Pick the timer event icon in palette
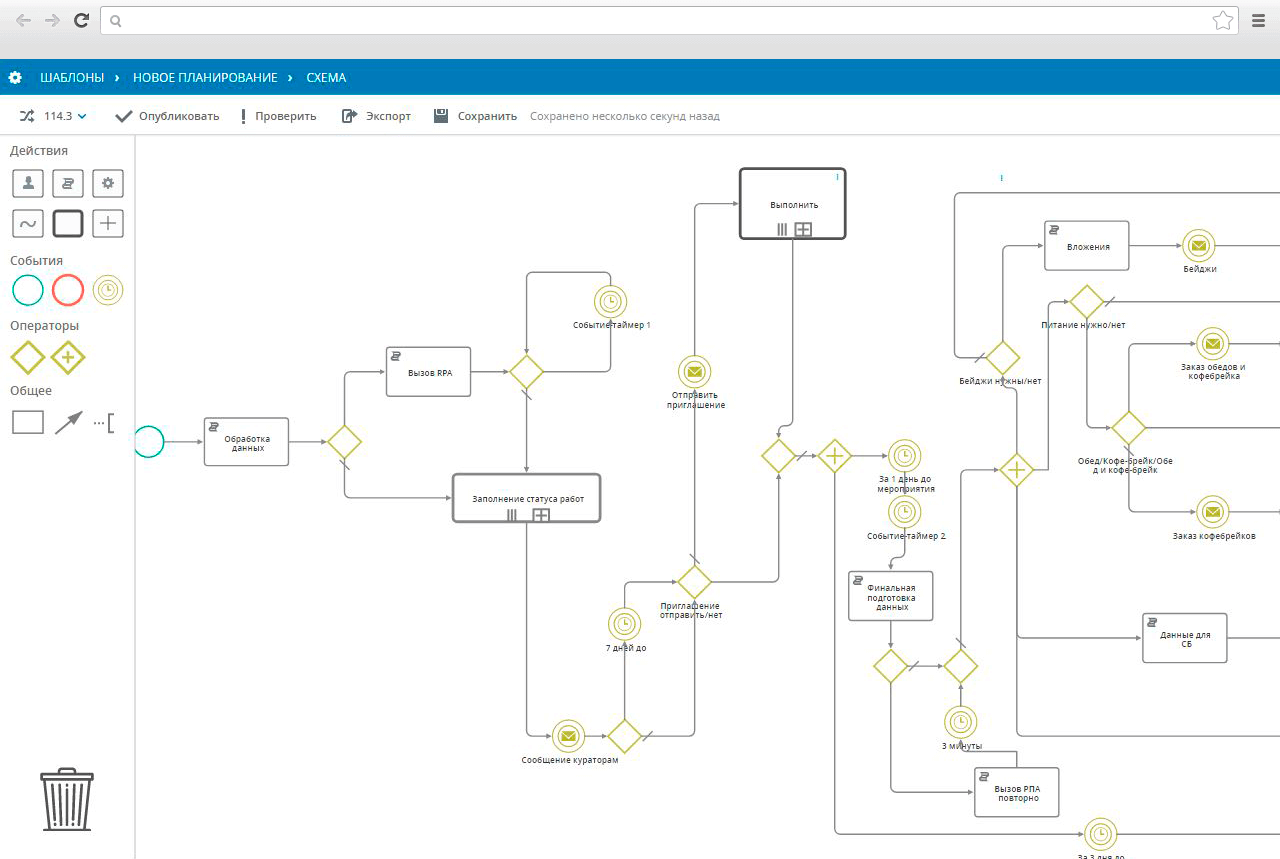 click(108, 290)
